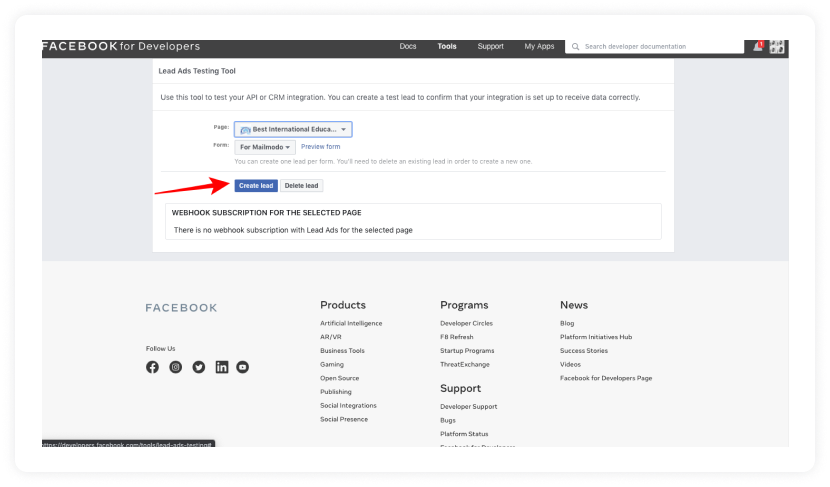Open the Open Source link
Image resolution: width=830 pixels, height=487 pixels.
tap(340, 378)
